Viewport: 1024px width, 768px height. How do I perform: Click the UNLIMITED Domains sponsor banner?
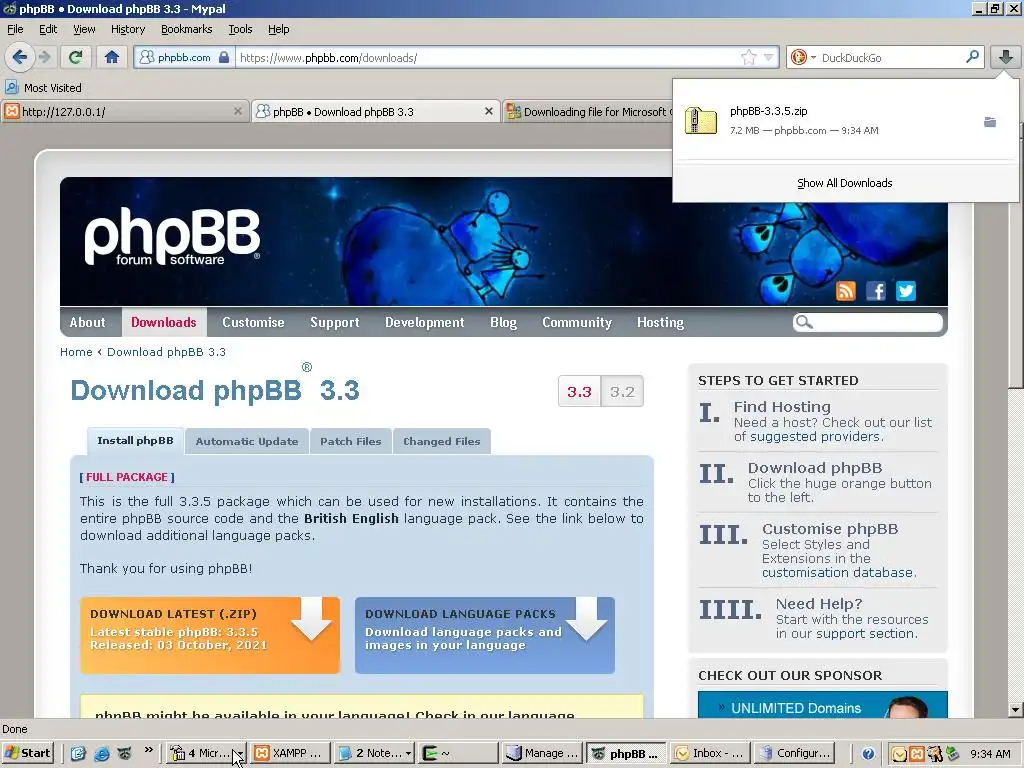822,705
